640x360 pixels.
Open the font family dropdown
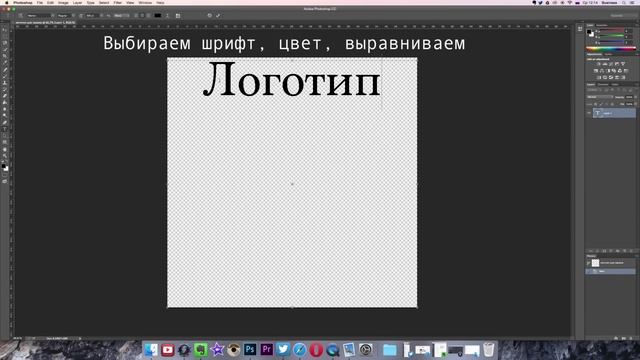click(39, 16)
